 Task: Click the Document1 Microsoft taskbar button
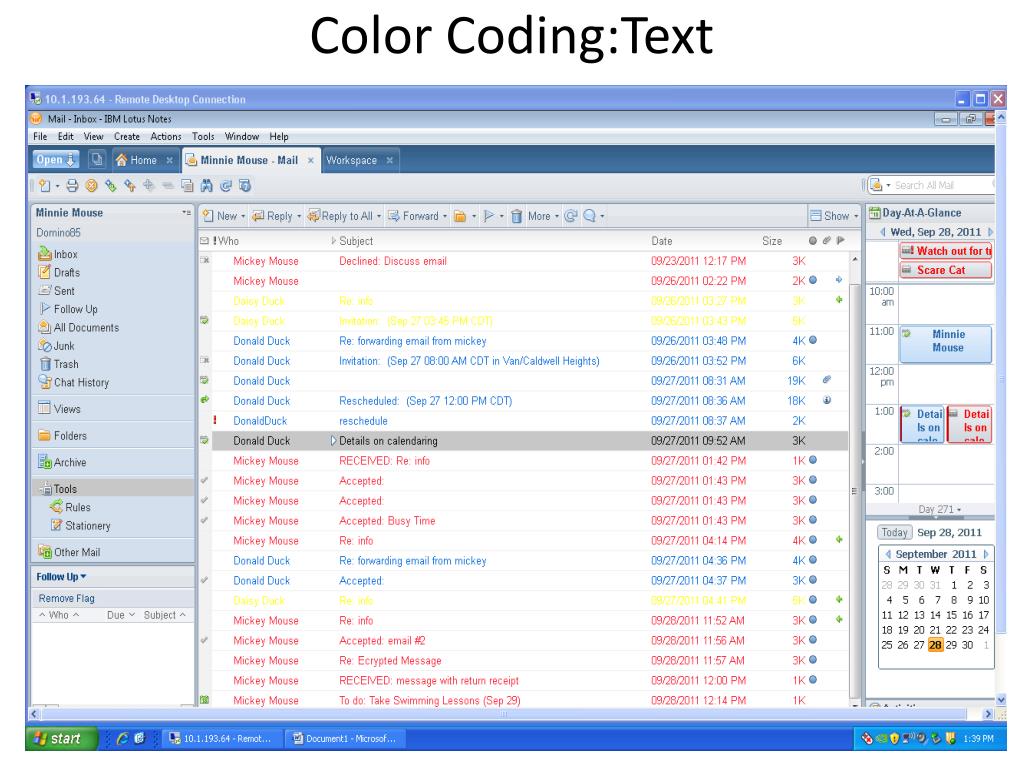pos(345,739)
